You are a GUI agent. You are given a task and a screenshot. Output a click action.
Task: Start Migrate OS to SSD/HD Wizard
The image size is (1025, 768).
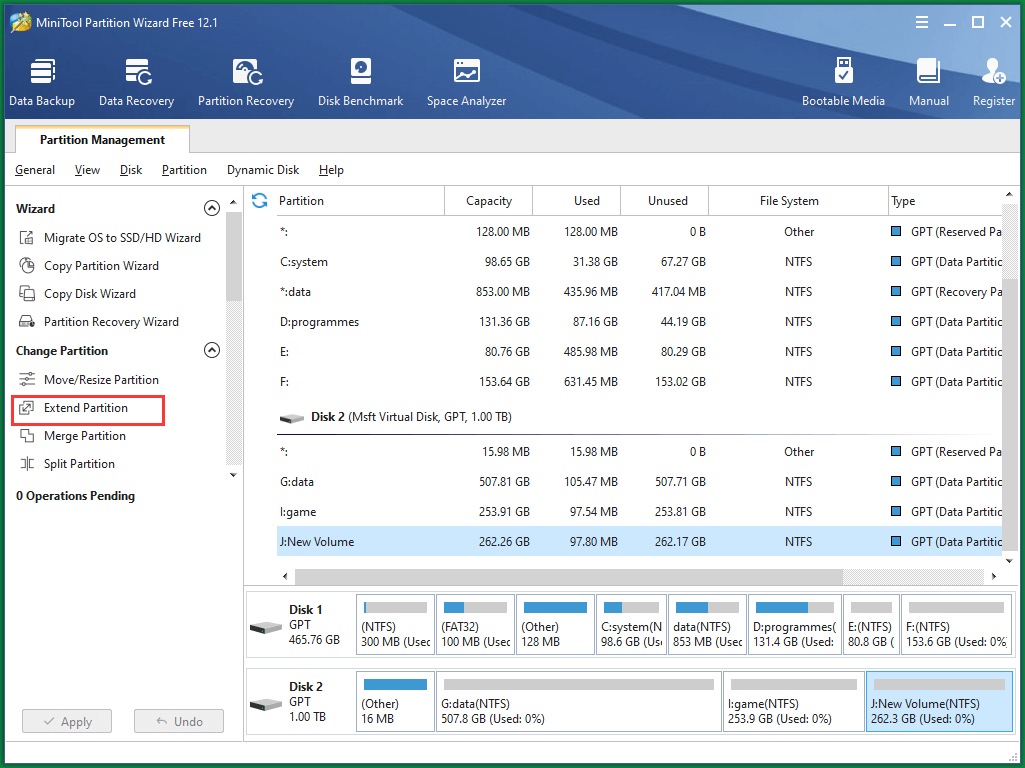pos(109,238)
